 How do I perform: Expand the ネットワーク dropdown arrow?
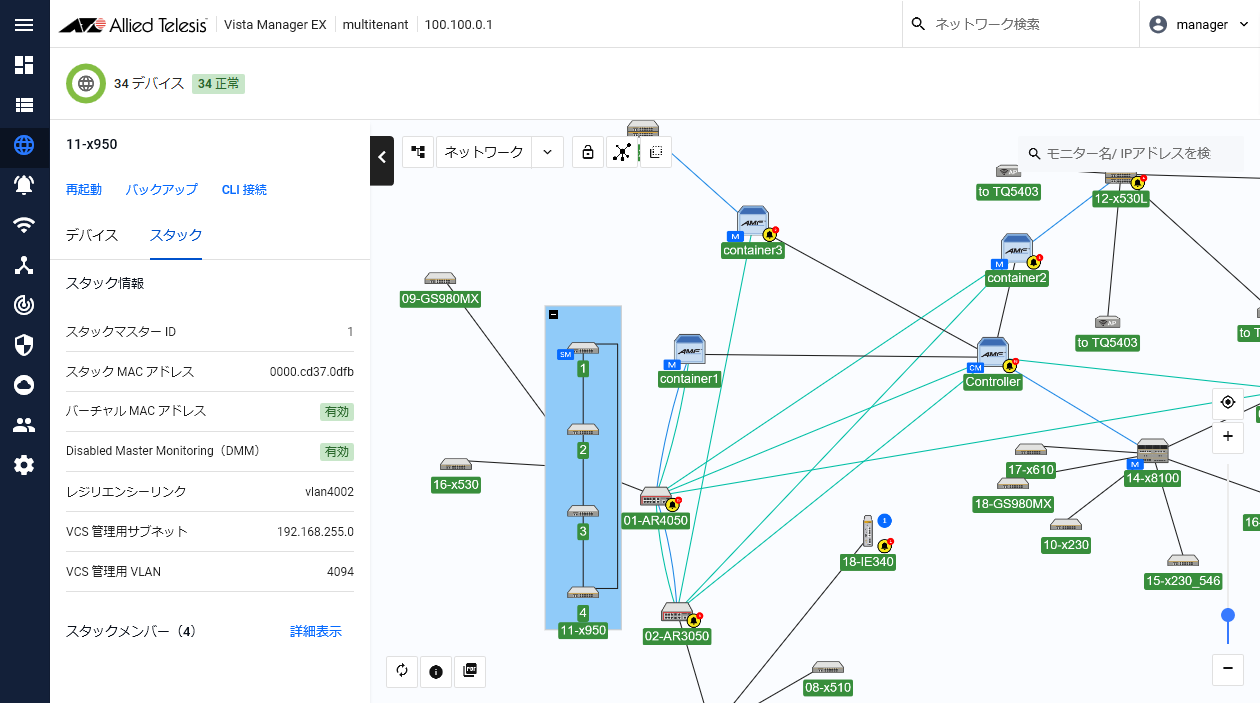point(547,152)
